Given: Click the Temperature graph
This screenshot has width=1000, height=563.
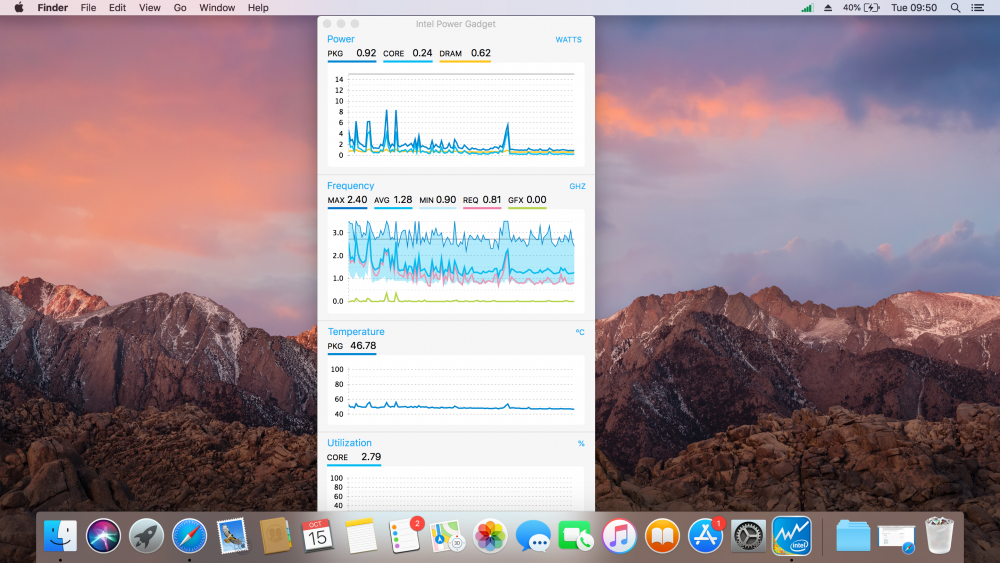Looking at the screenshot, I should [456, 390].
